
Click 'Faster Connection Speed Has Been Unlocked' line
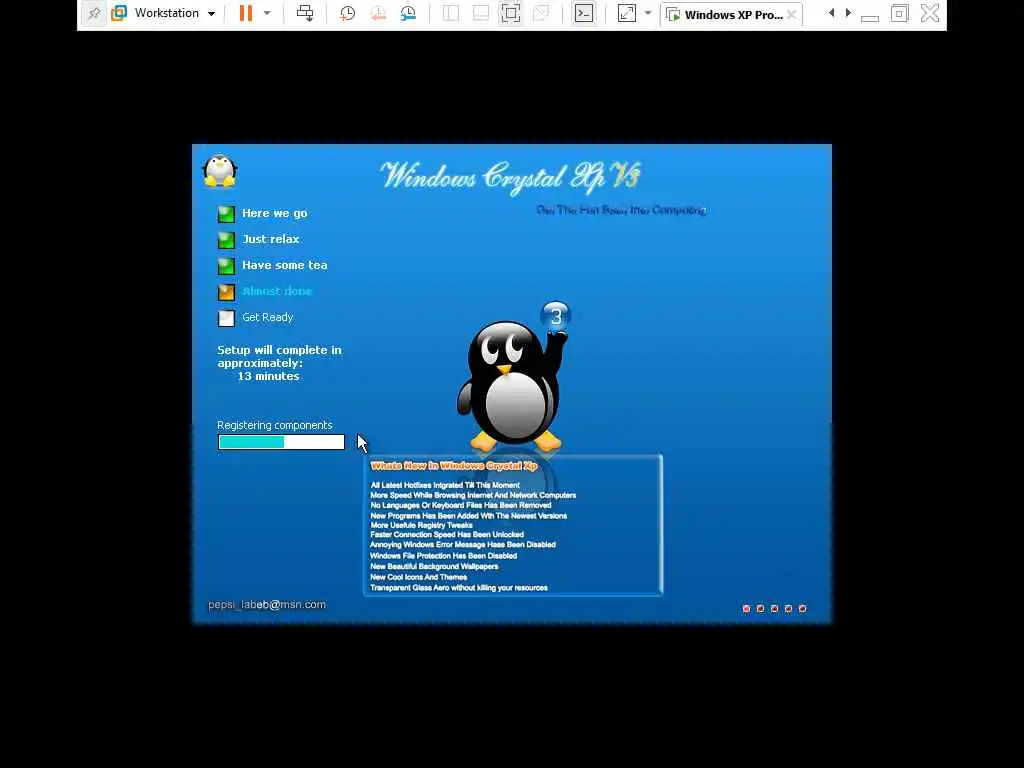(x=447, y=534)
